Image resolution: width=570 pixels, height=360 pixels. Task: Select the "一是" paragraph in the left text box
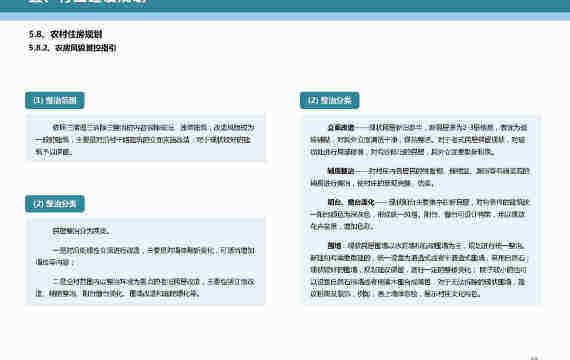pos(145,256)
